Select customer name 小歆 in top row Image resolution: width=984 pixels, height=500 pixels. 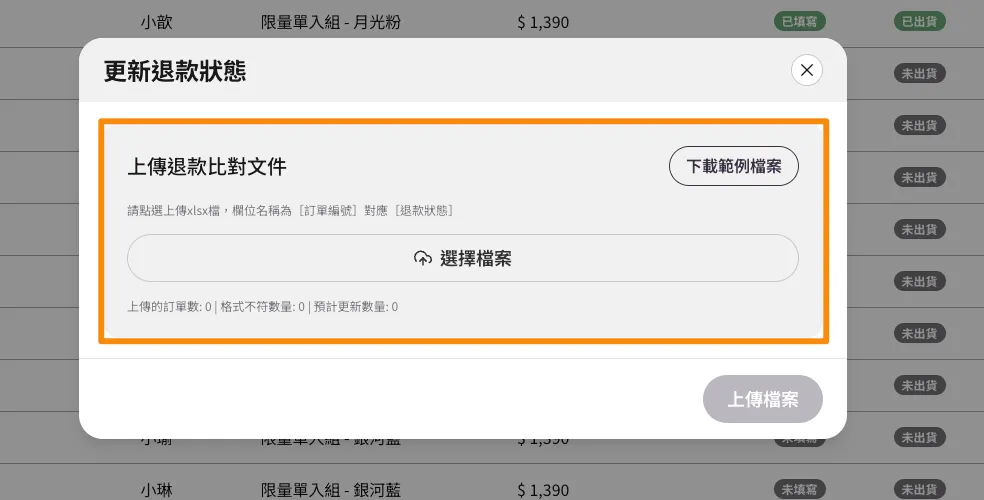157,21
